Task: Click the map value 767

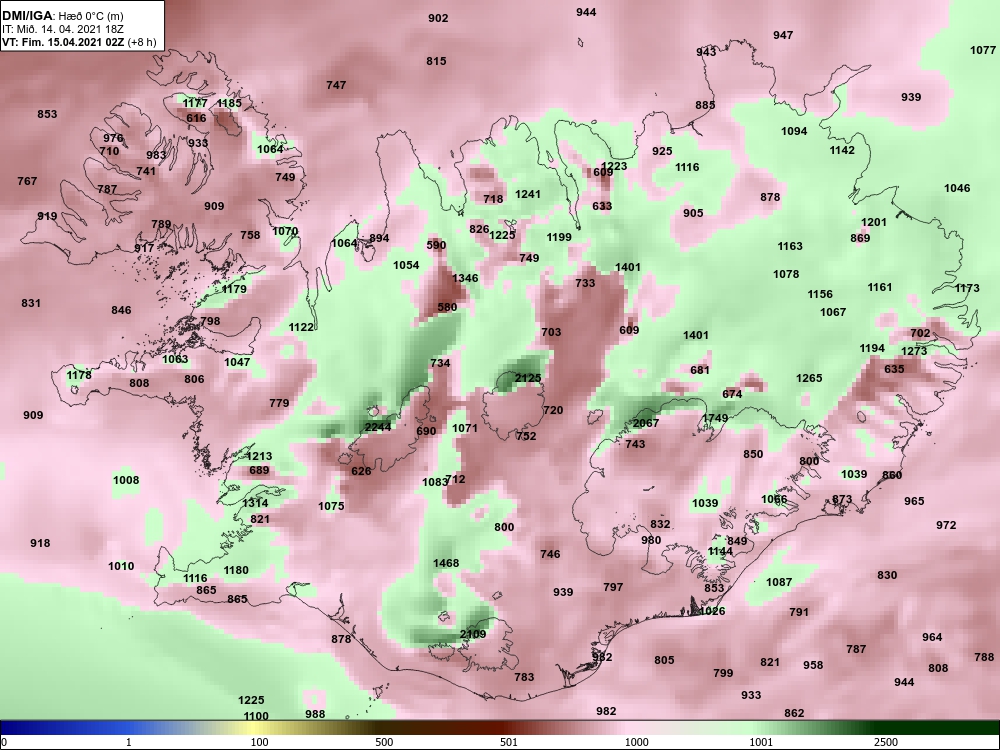Action: (27, 181)
